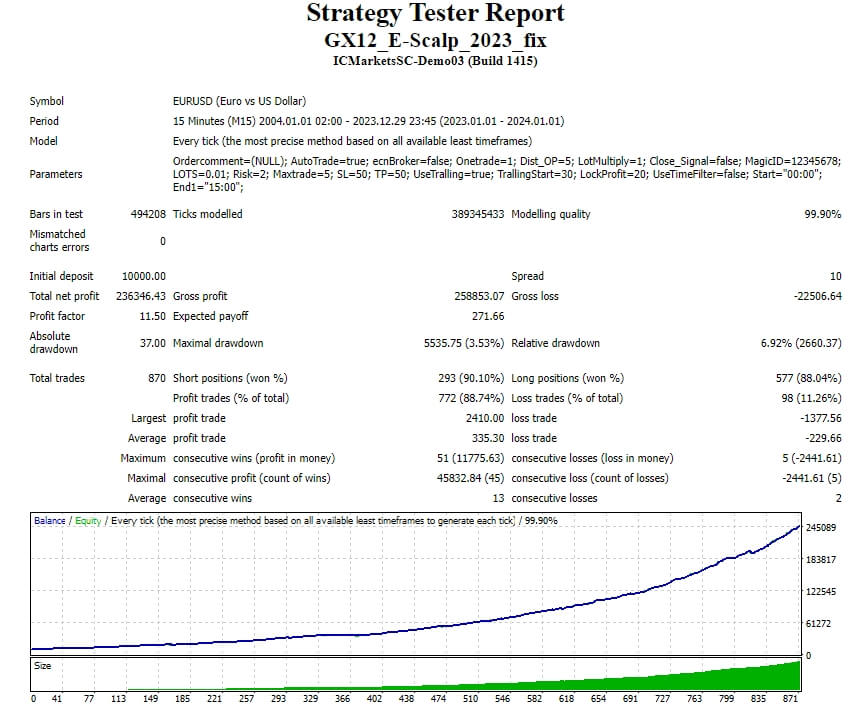The image size is (853, 707).
Task: Click the 'Symbol' row label
Action: [x=46, y=101]
